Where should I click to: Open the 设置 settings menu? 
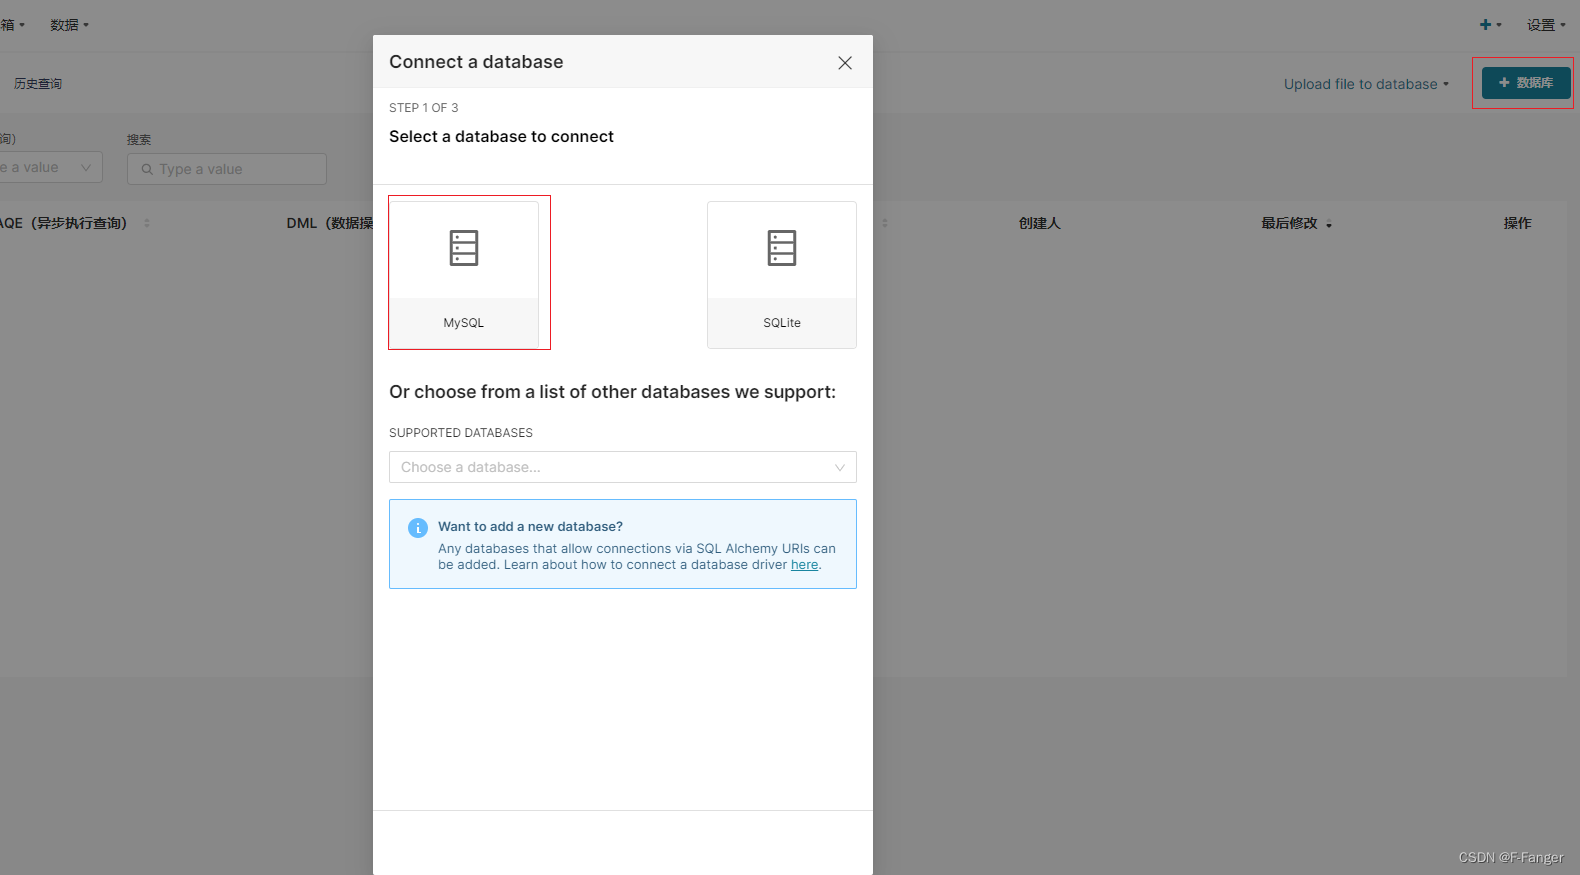tap(1546, 25)
